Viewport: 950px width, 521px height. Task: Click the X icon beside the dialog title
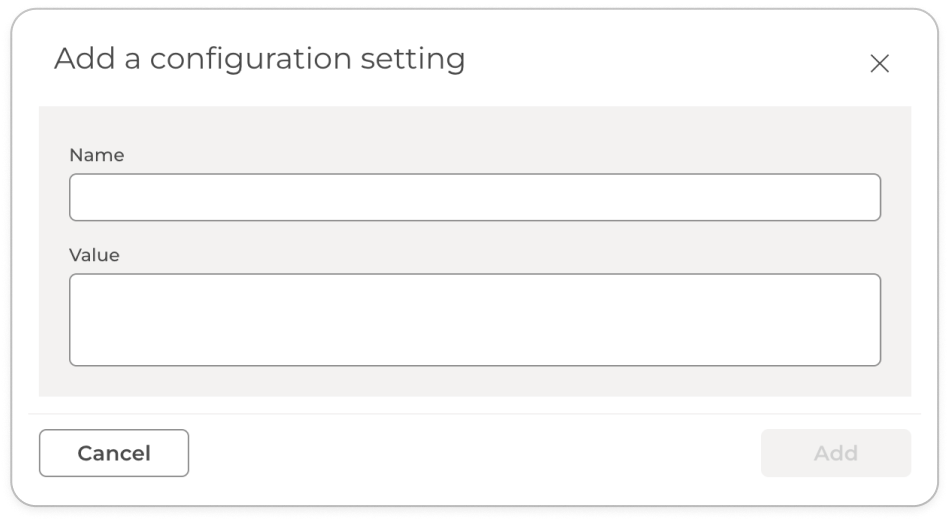(x=879, y=63)
